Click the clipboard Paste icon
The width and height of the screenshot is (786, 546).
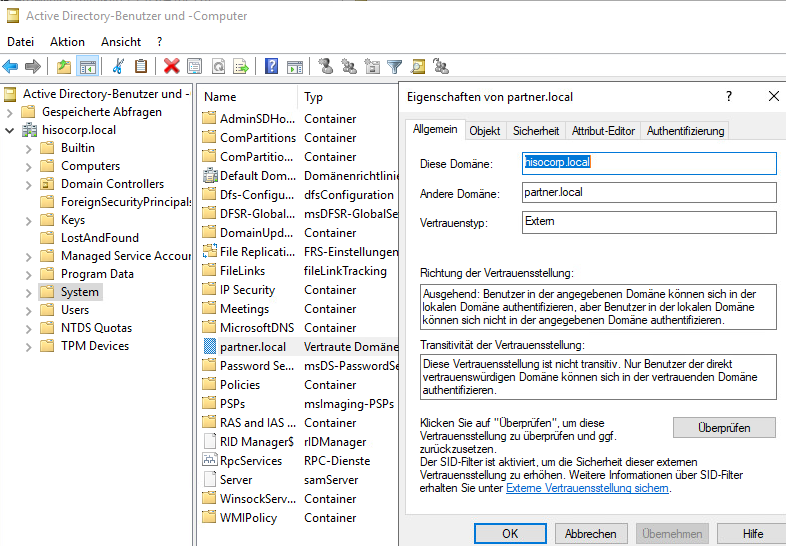pyautogui.click(x=141, y=66)
